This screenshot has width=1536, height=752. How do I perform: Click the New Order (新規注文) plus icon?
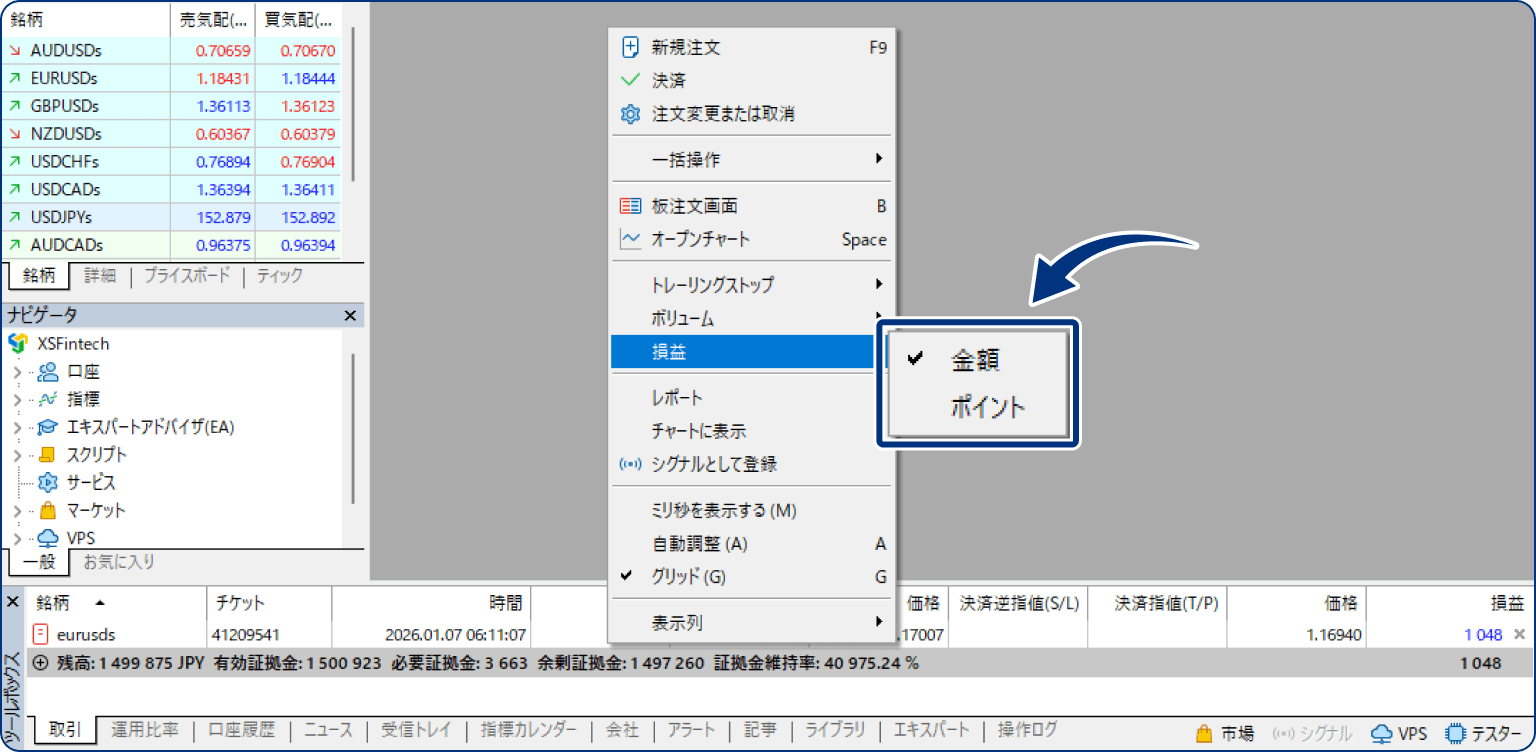pos(630,47)
